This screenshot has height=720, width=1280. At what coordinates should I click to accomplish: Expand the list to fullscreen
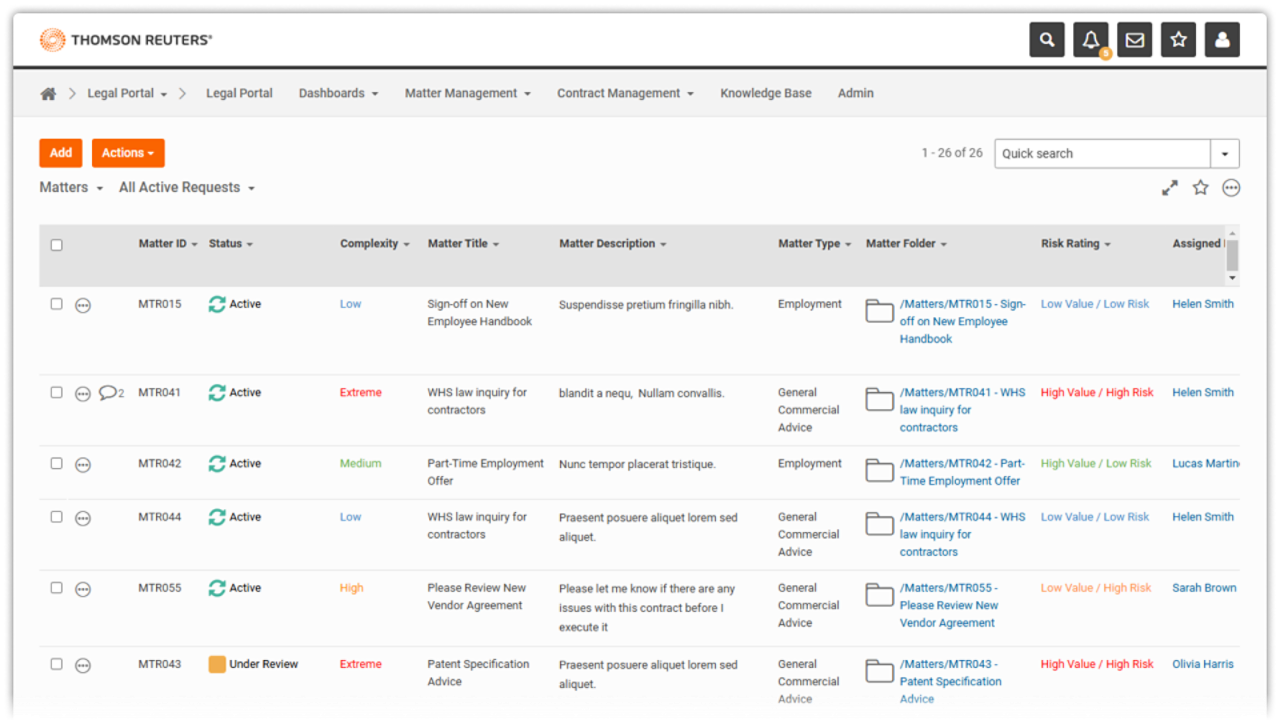pos(1169,188)
